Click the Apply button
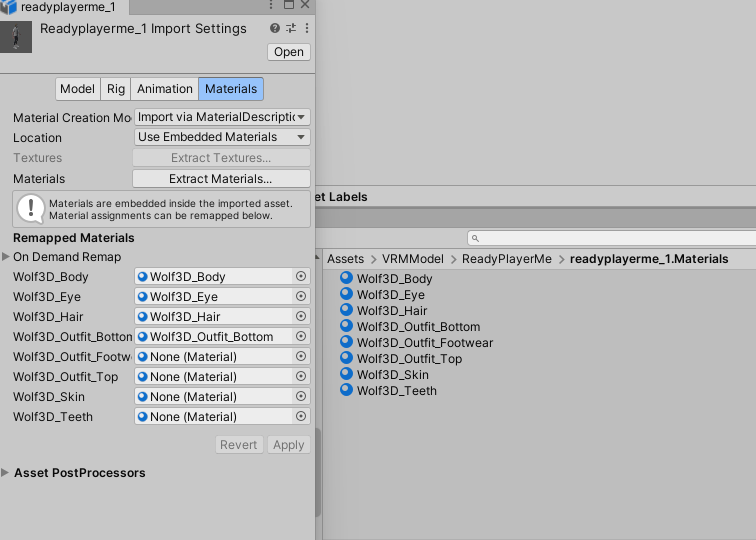 [x=288, y=445]
